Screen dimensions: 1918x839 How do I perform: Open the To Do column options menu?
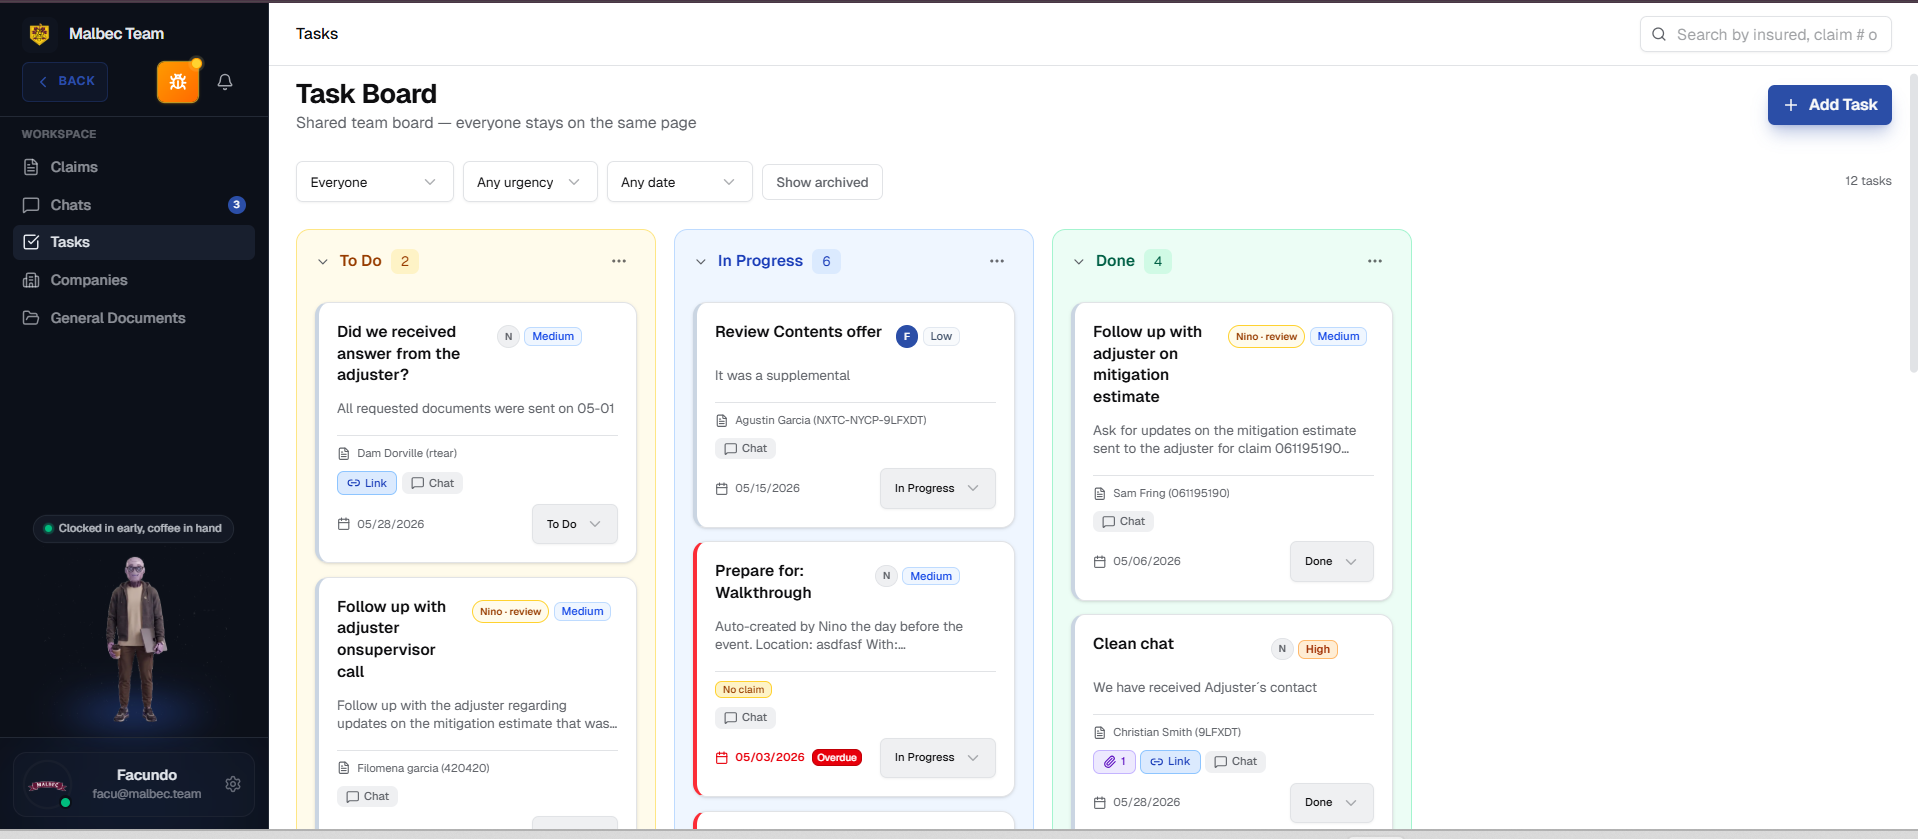coord(619,261)
